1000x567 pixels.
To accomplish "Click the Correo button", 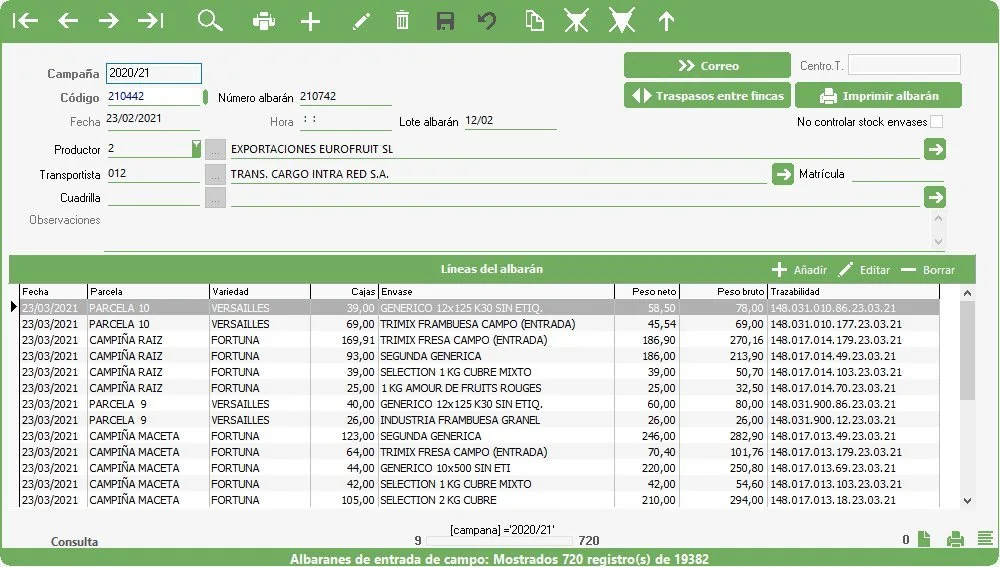I will (x=707, y=66).
